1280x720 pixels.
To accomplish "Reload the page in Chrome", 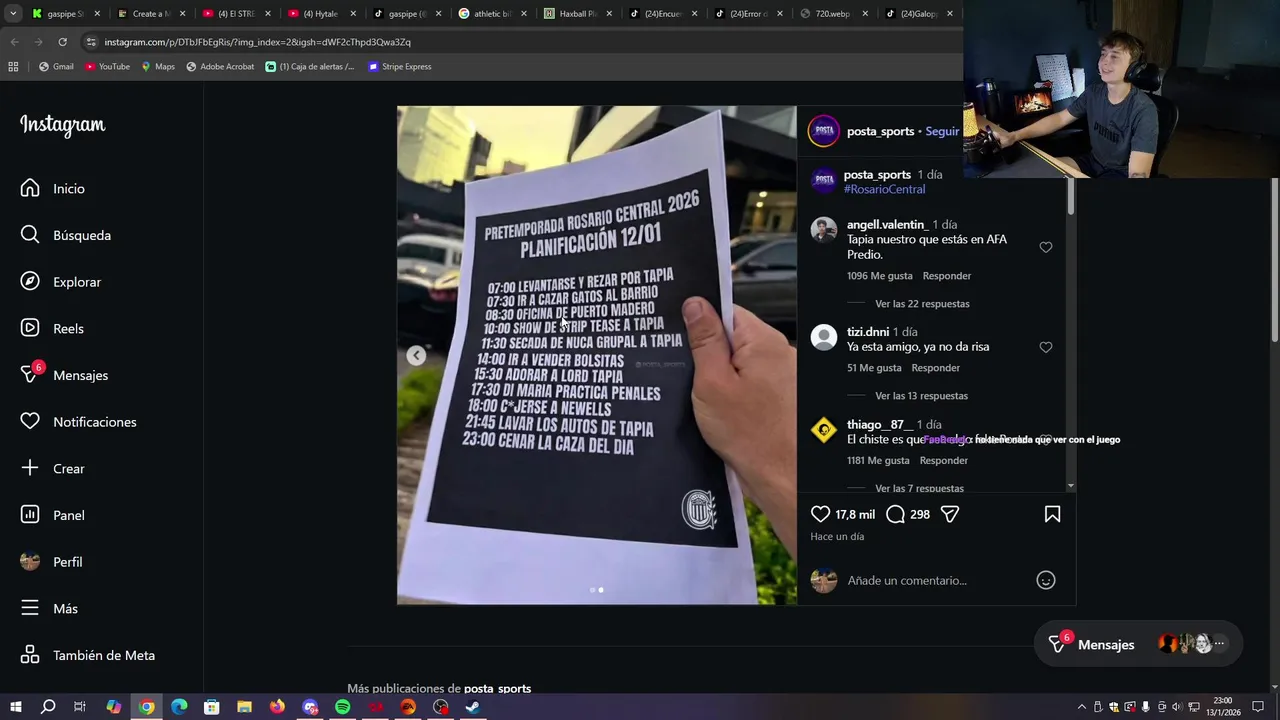I will pyautogui.click(x=62, y=42).
